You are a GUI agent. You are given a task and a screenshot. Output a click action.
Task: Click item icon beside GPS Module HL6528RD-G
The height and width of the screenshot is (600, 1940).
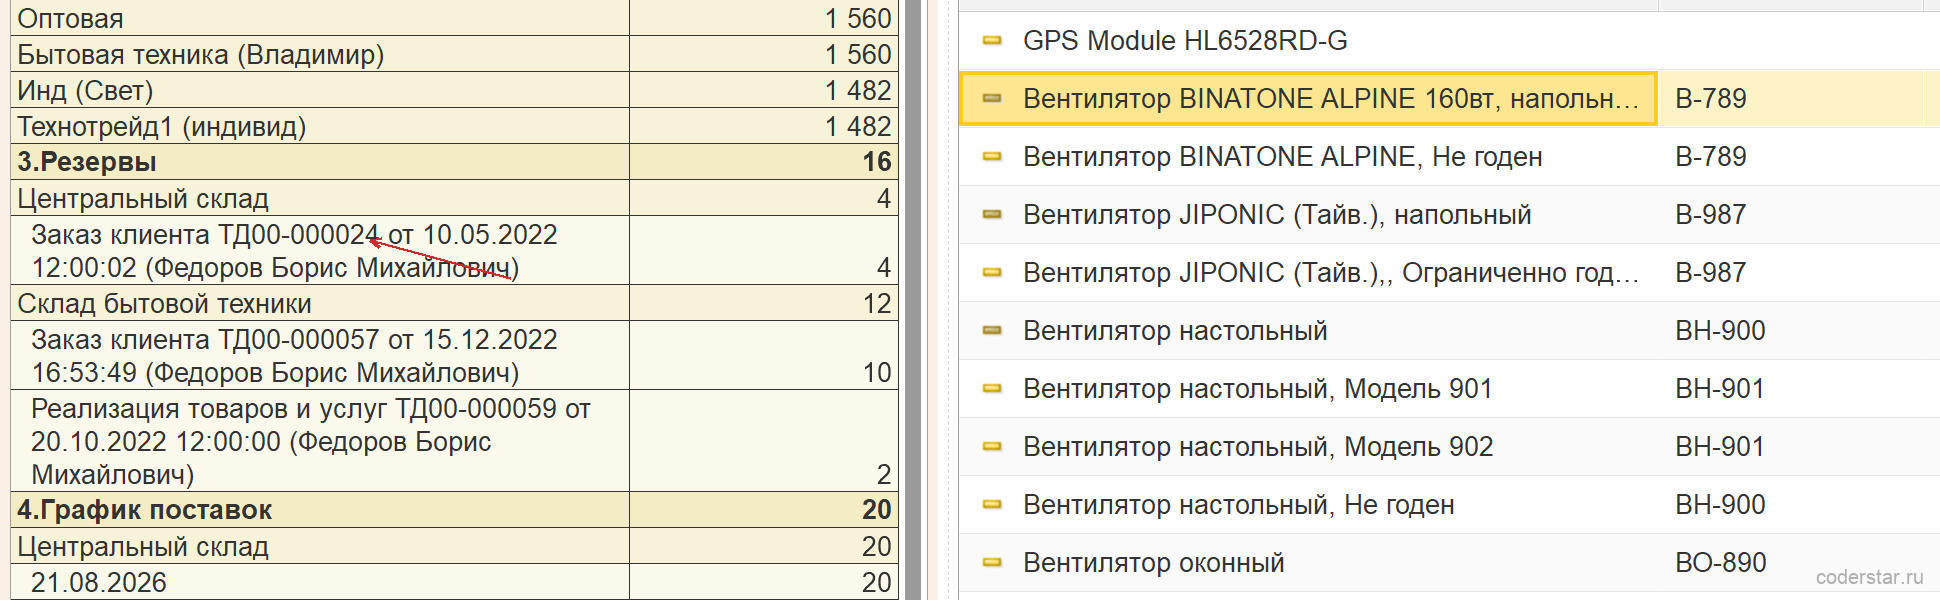992,41
